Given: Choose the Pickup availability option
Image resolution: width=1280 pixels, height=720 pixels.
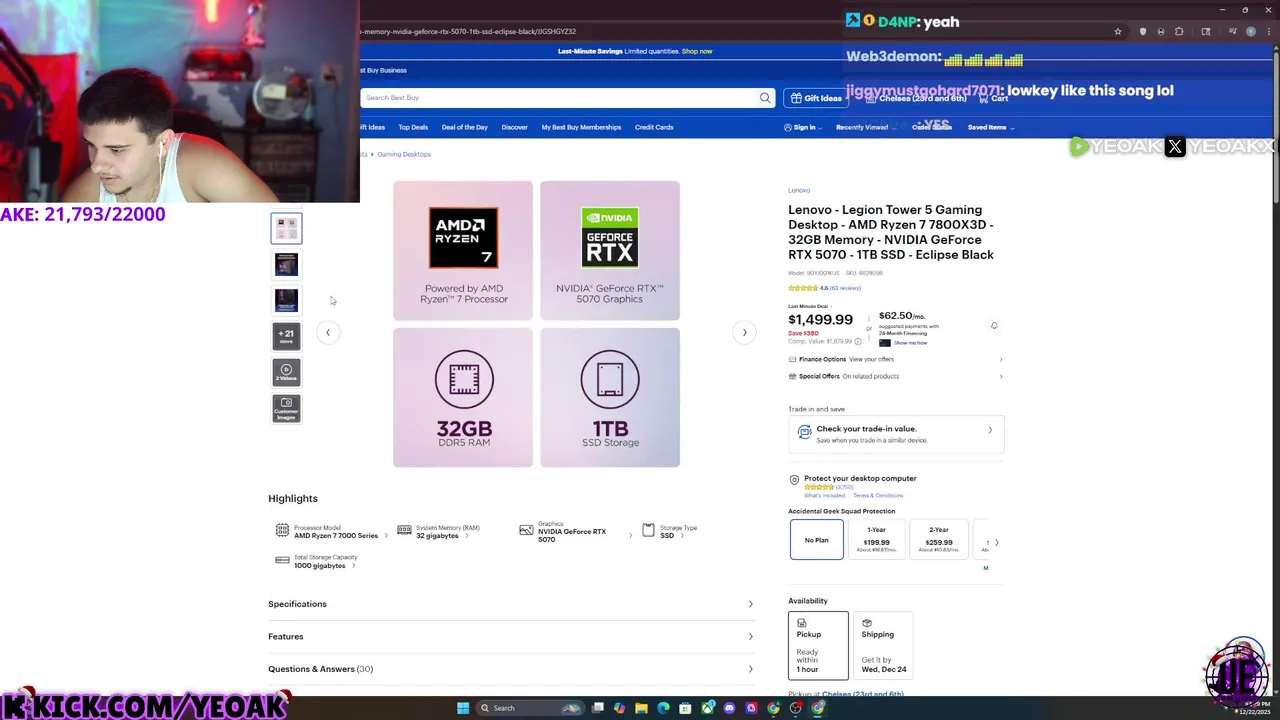Looking at the screenshot, I should (x=818, y=645).
